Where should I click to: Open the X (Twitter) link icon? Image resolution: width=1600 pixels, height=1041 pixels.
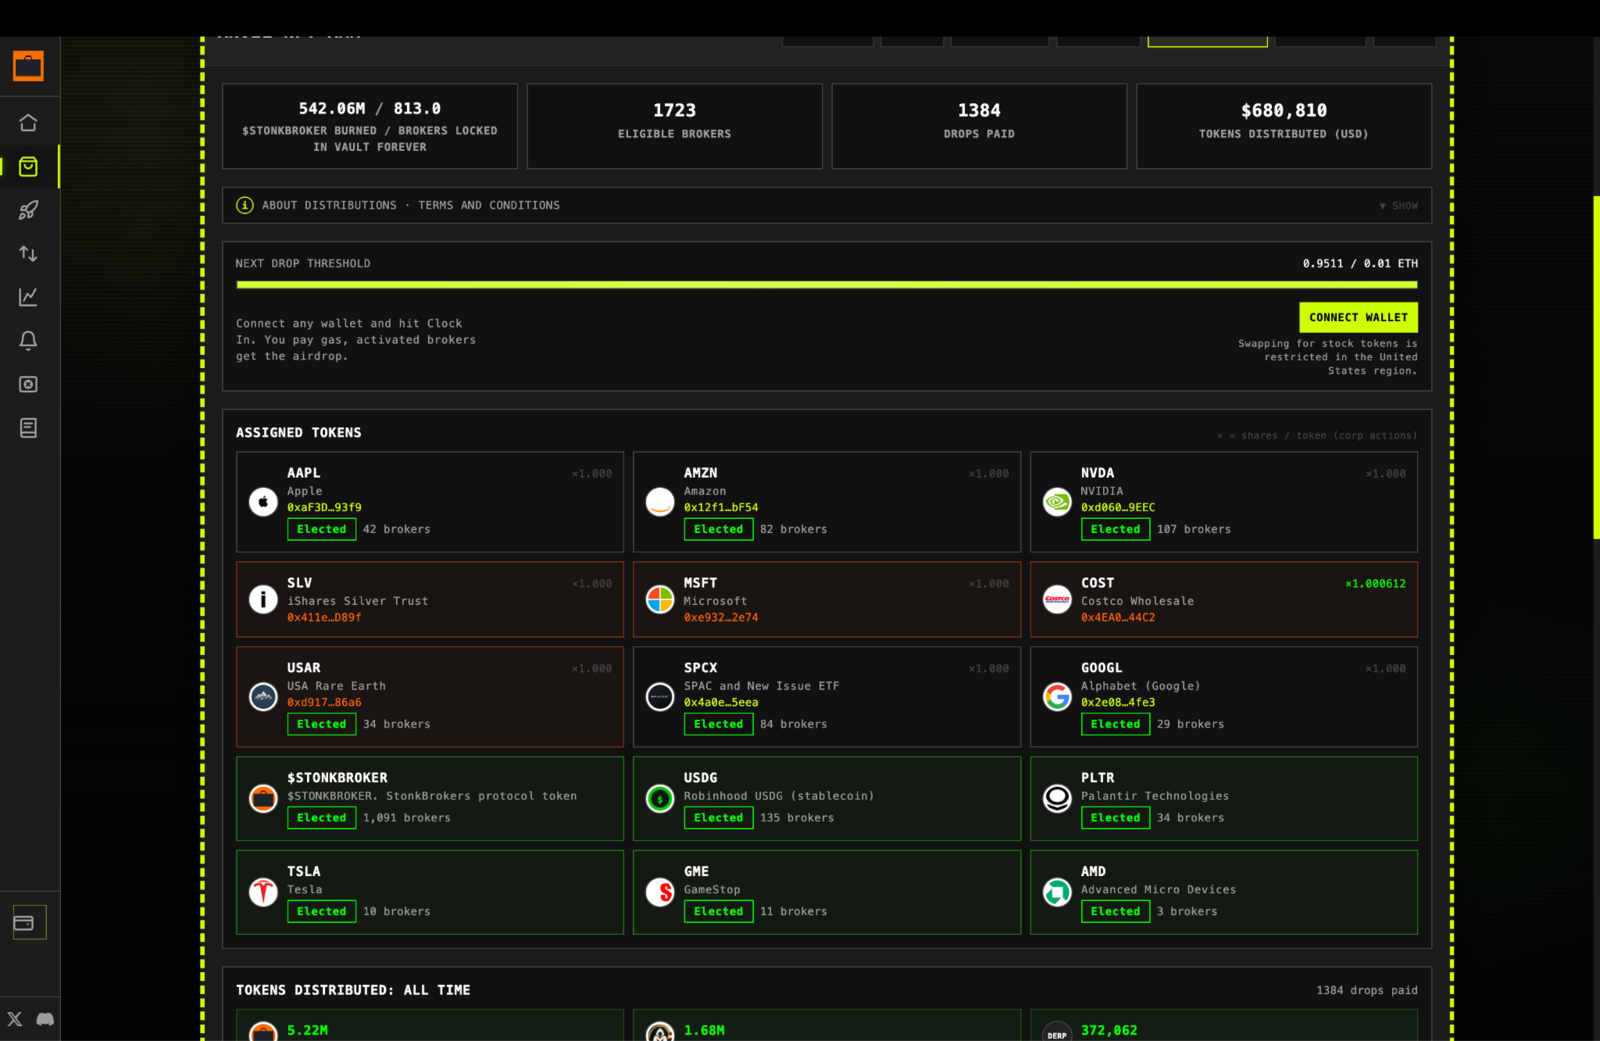point(14,1019)
